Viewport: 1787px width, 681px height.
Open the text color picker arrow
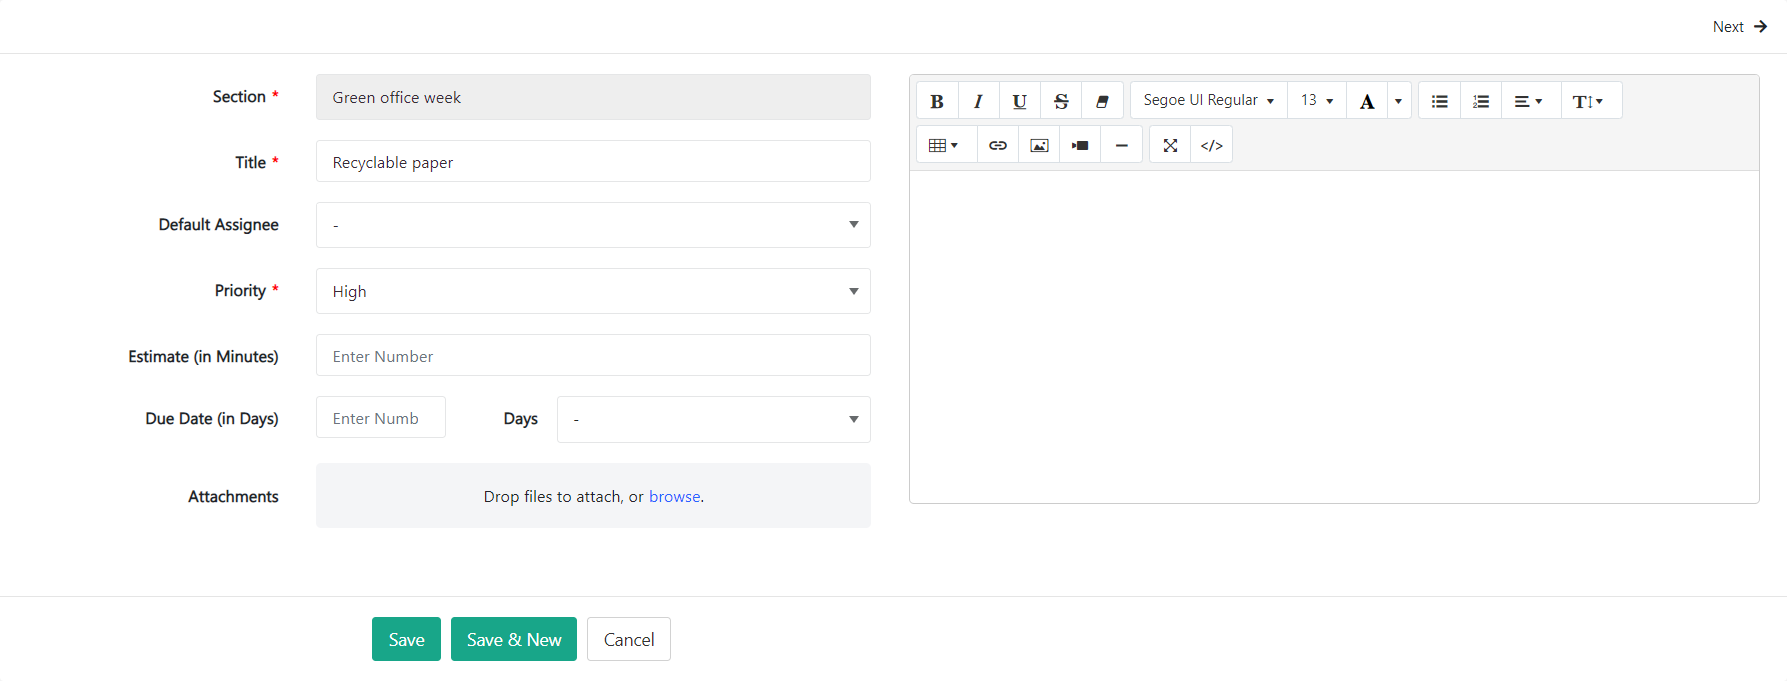click(1398, 101)
